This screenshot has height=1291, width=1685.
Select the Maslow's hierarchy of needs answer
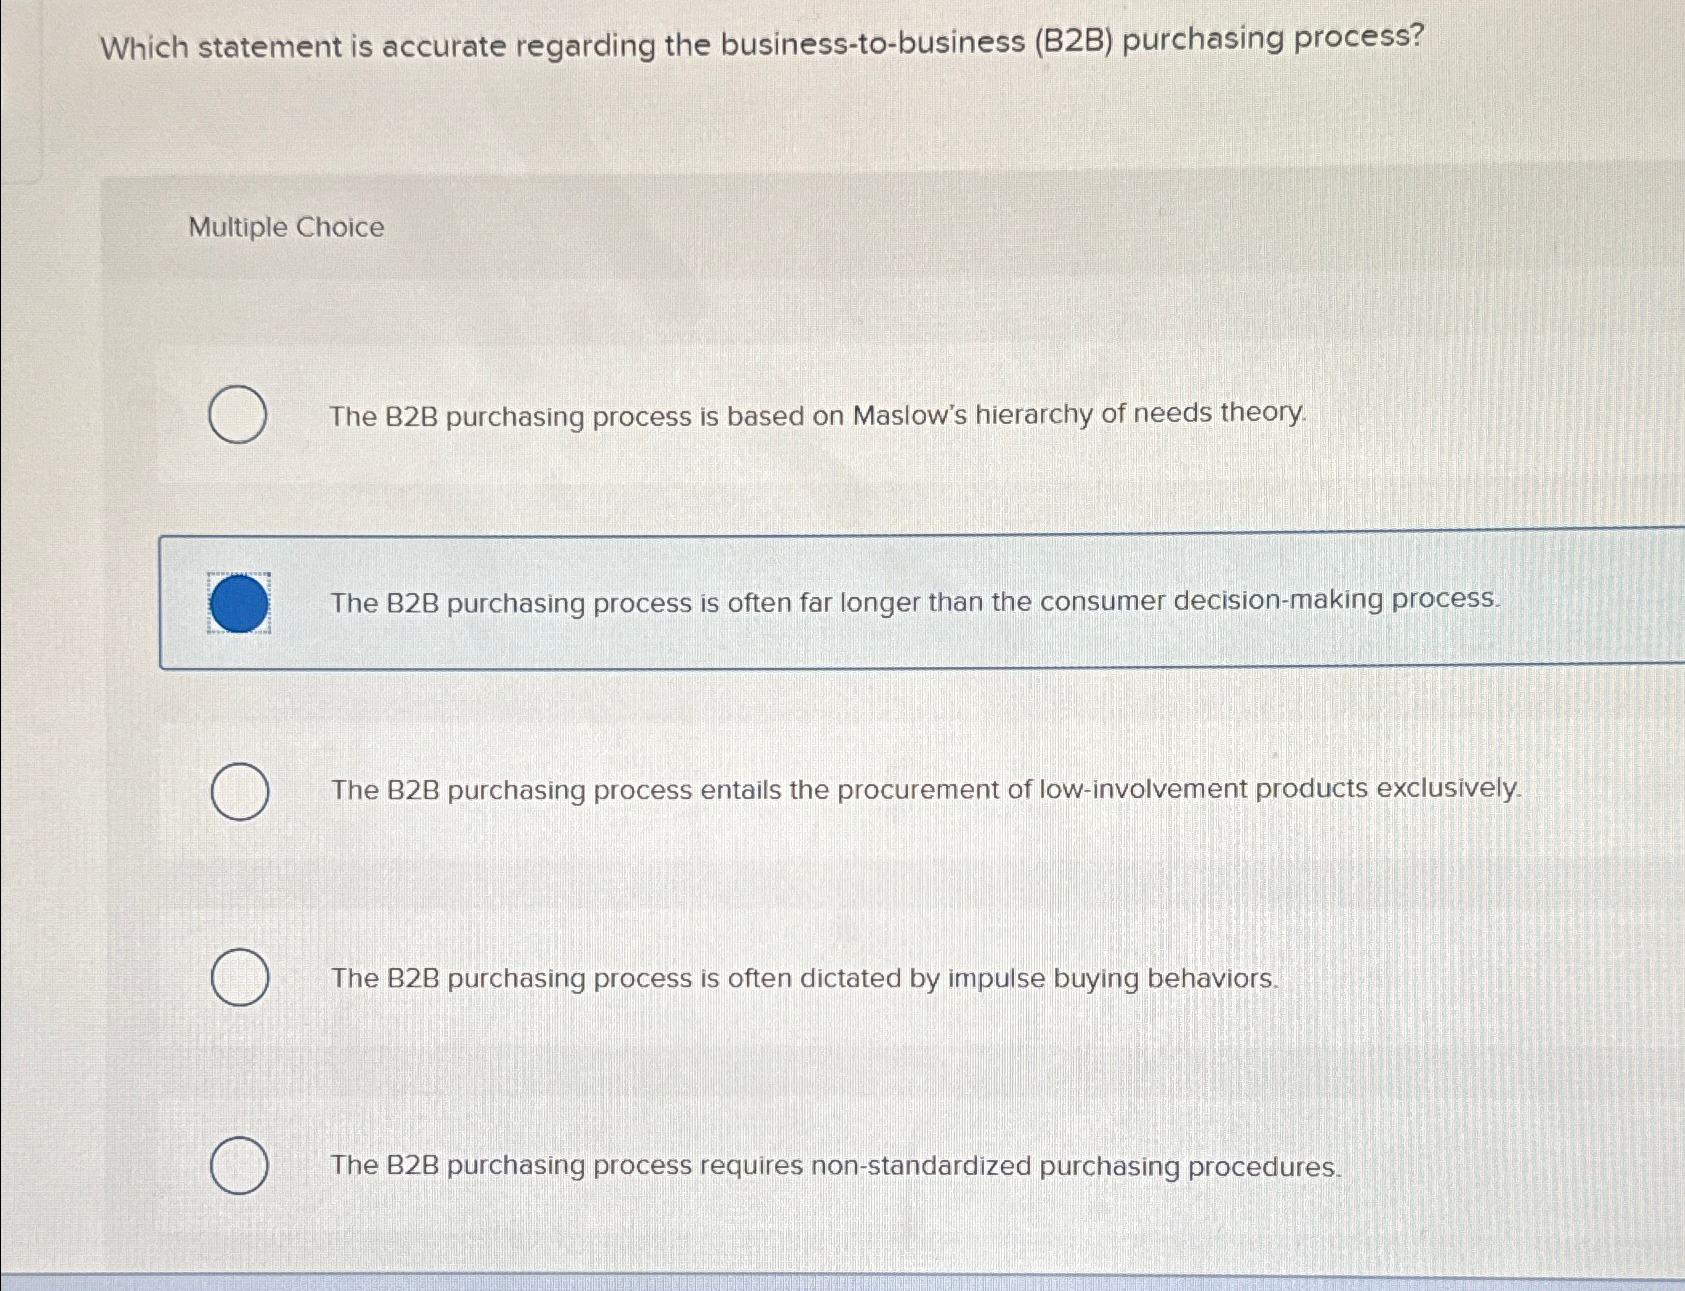(238, 415)
